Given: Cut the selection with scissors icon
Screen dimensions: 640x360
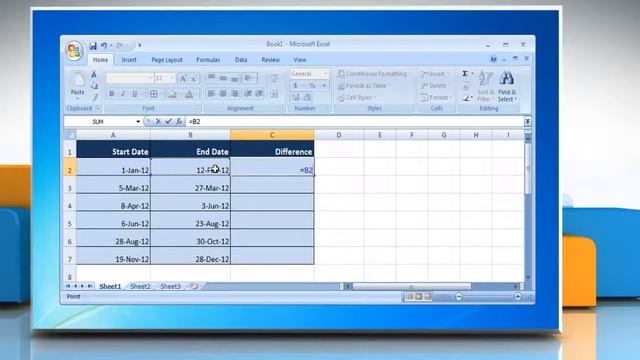Looking at the screenshot, I should tap(94, 74).
